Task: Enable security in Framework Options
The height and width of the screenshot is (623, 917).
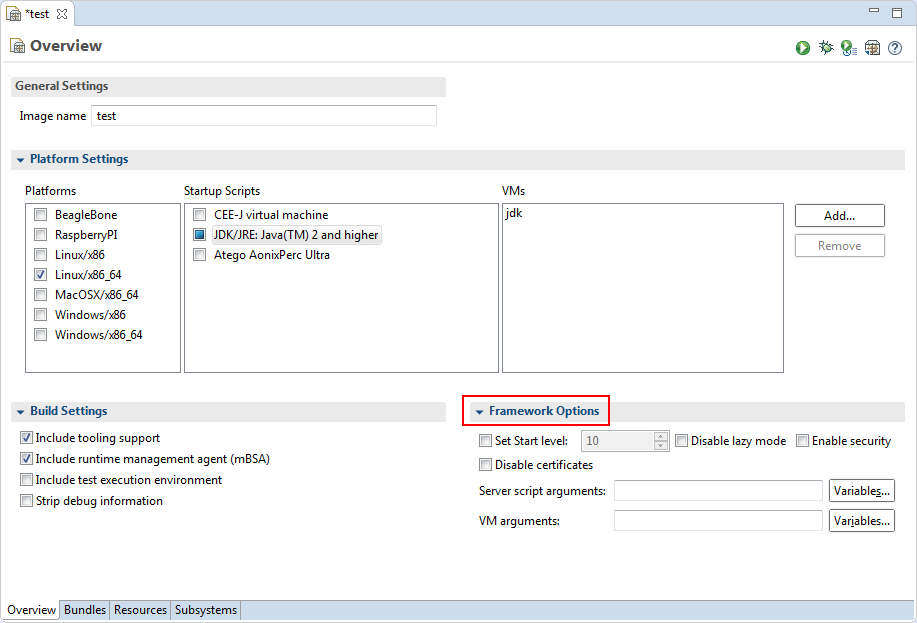Action: (803, 440)
